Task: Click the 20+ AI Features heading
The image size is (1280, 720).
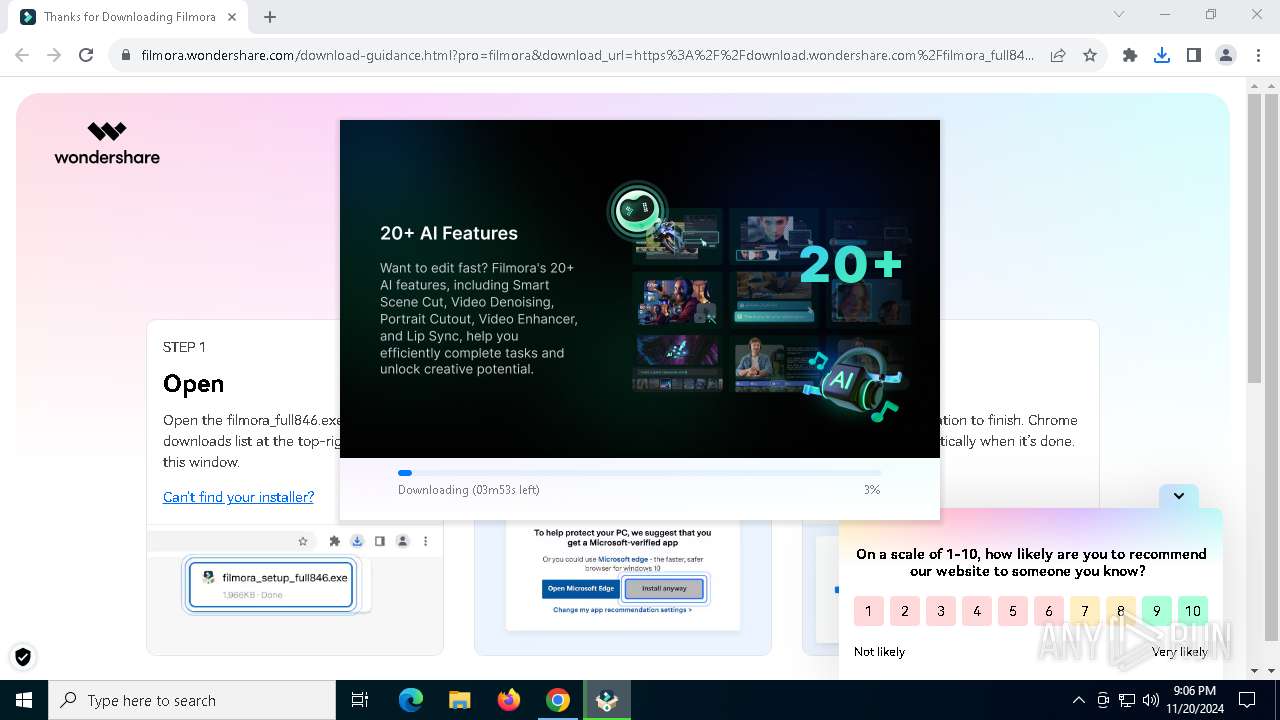Action: [449, 233]
